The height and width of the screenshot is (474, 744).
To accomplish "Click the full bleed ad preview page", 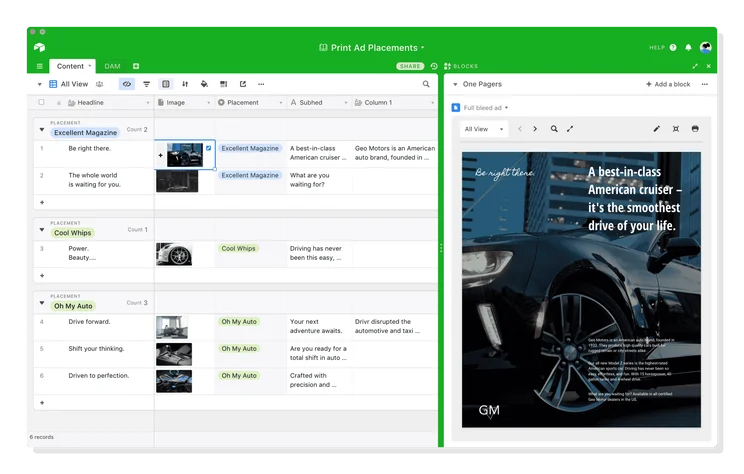I will (581, 289).
